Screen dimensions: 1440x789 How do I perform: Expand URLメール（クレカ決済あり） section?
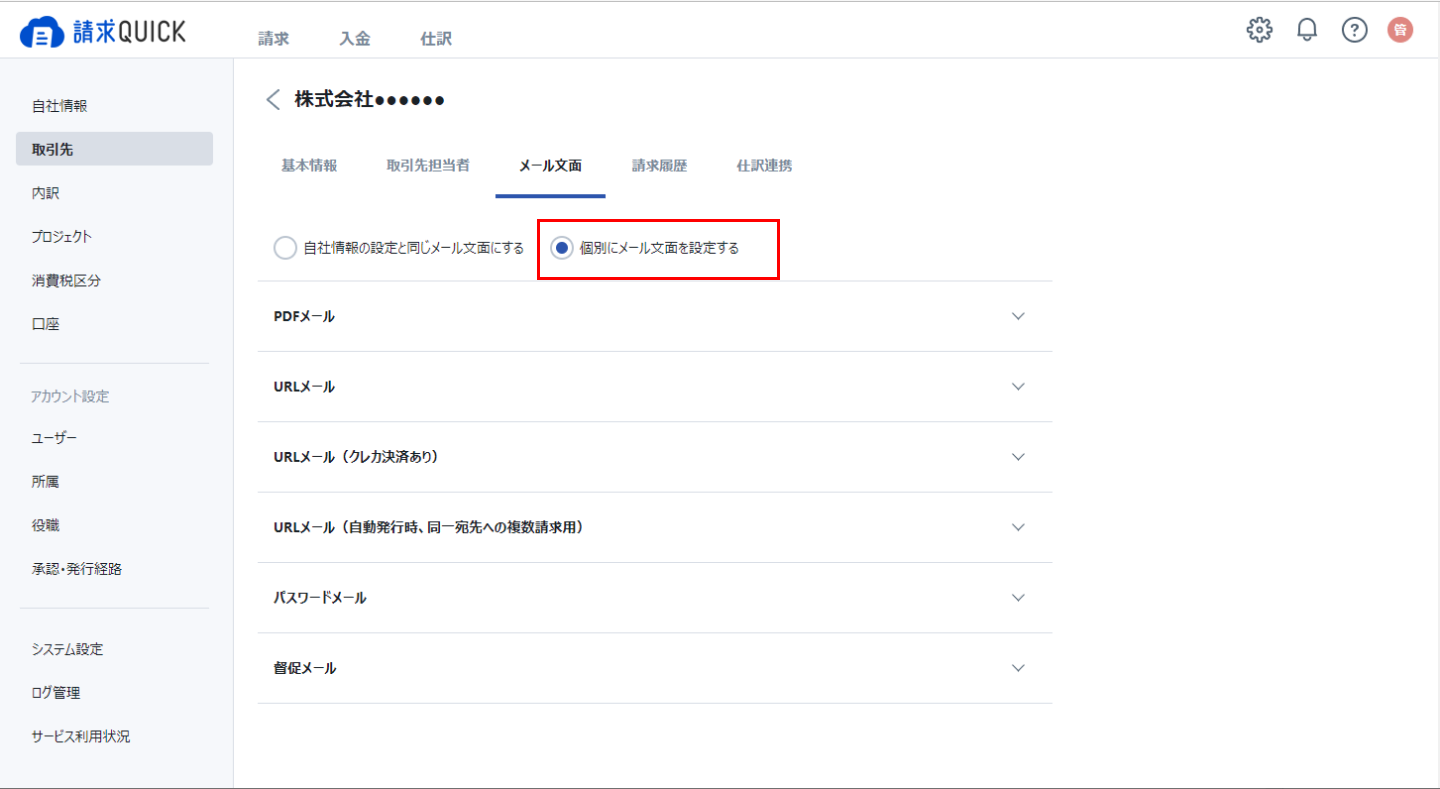(x=655, y=457)
